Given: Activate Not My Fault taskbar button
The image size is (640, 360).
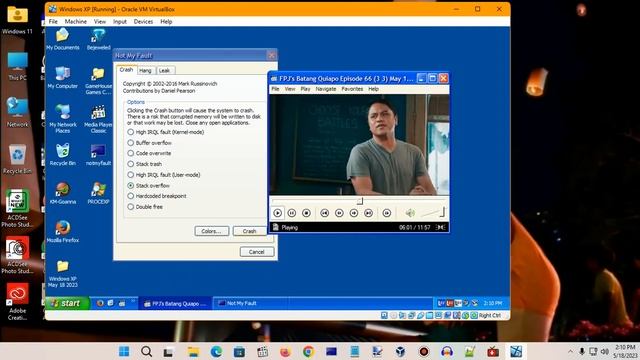Looking at the screenshot, I should point(251,303).
